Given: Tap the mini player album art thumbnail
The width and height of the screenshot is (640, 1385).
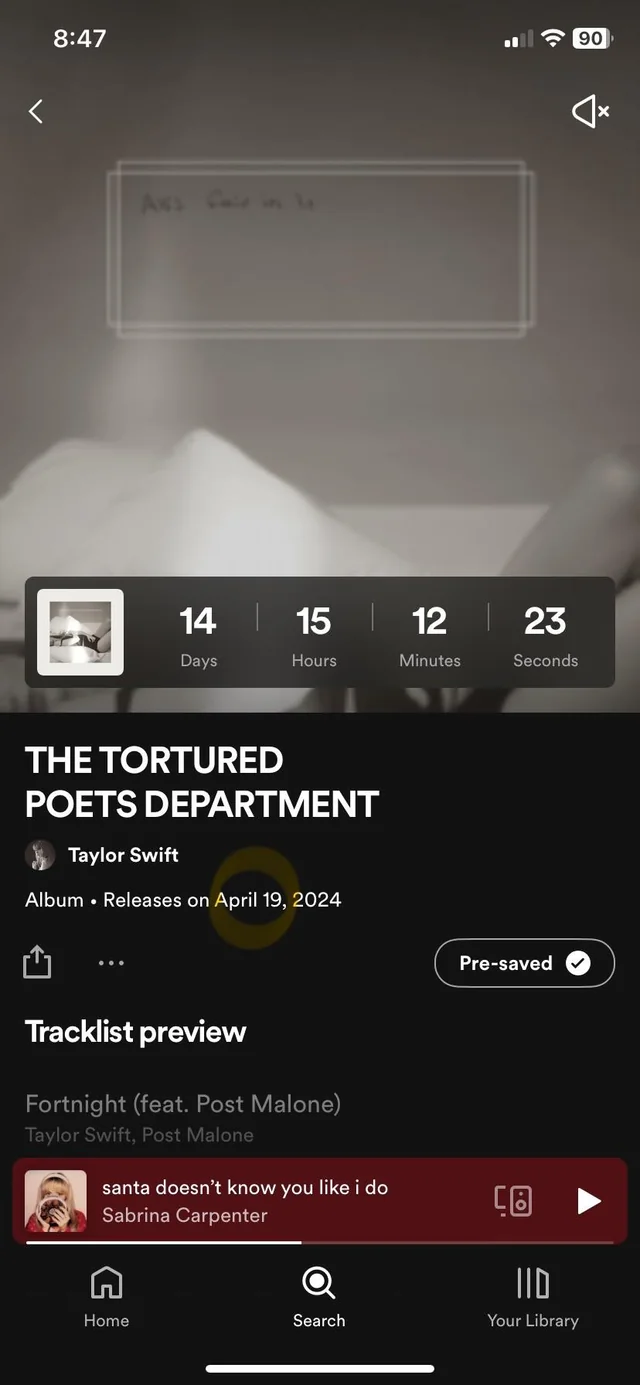Looking at the screenshot, I should click(56, 1201).
